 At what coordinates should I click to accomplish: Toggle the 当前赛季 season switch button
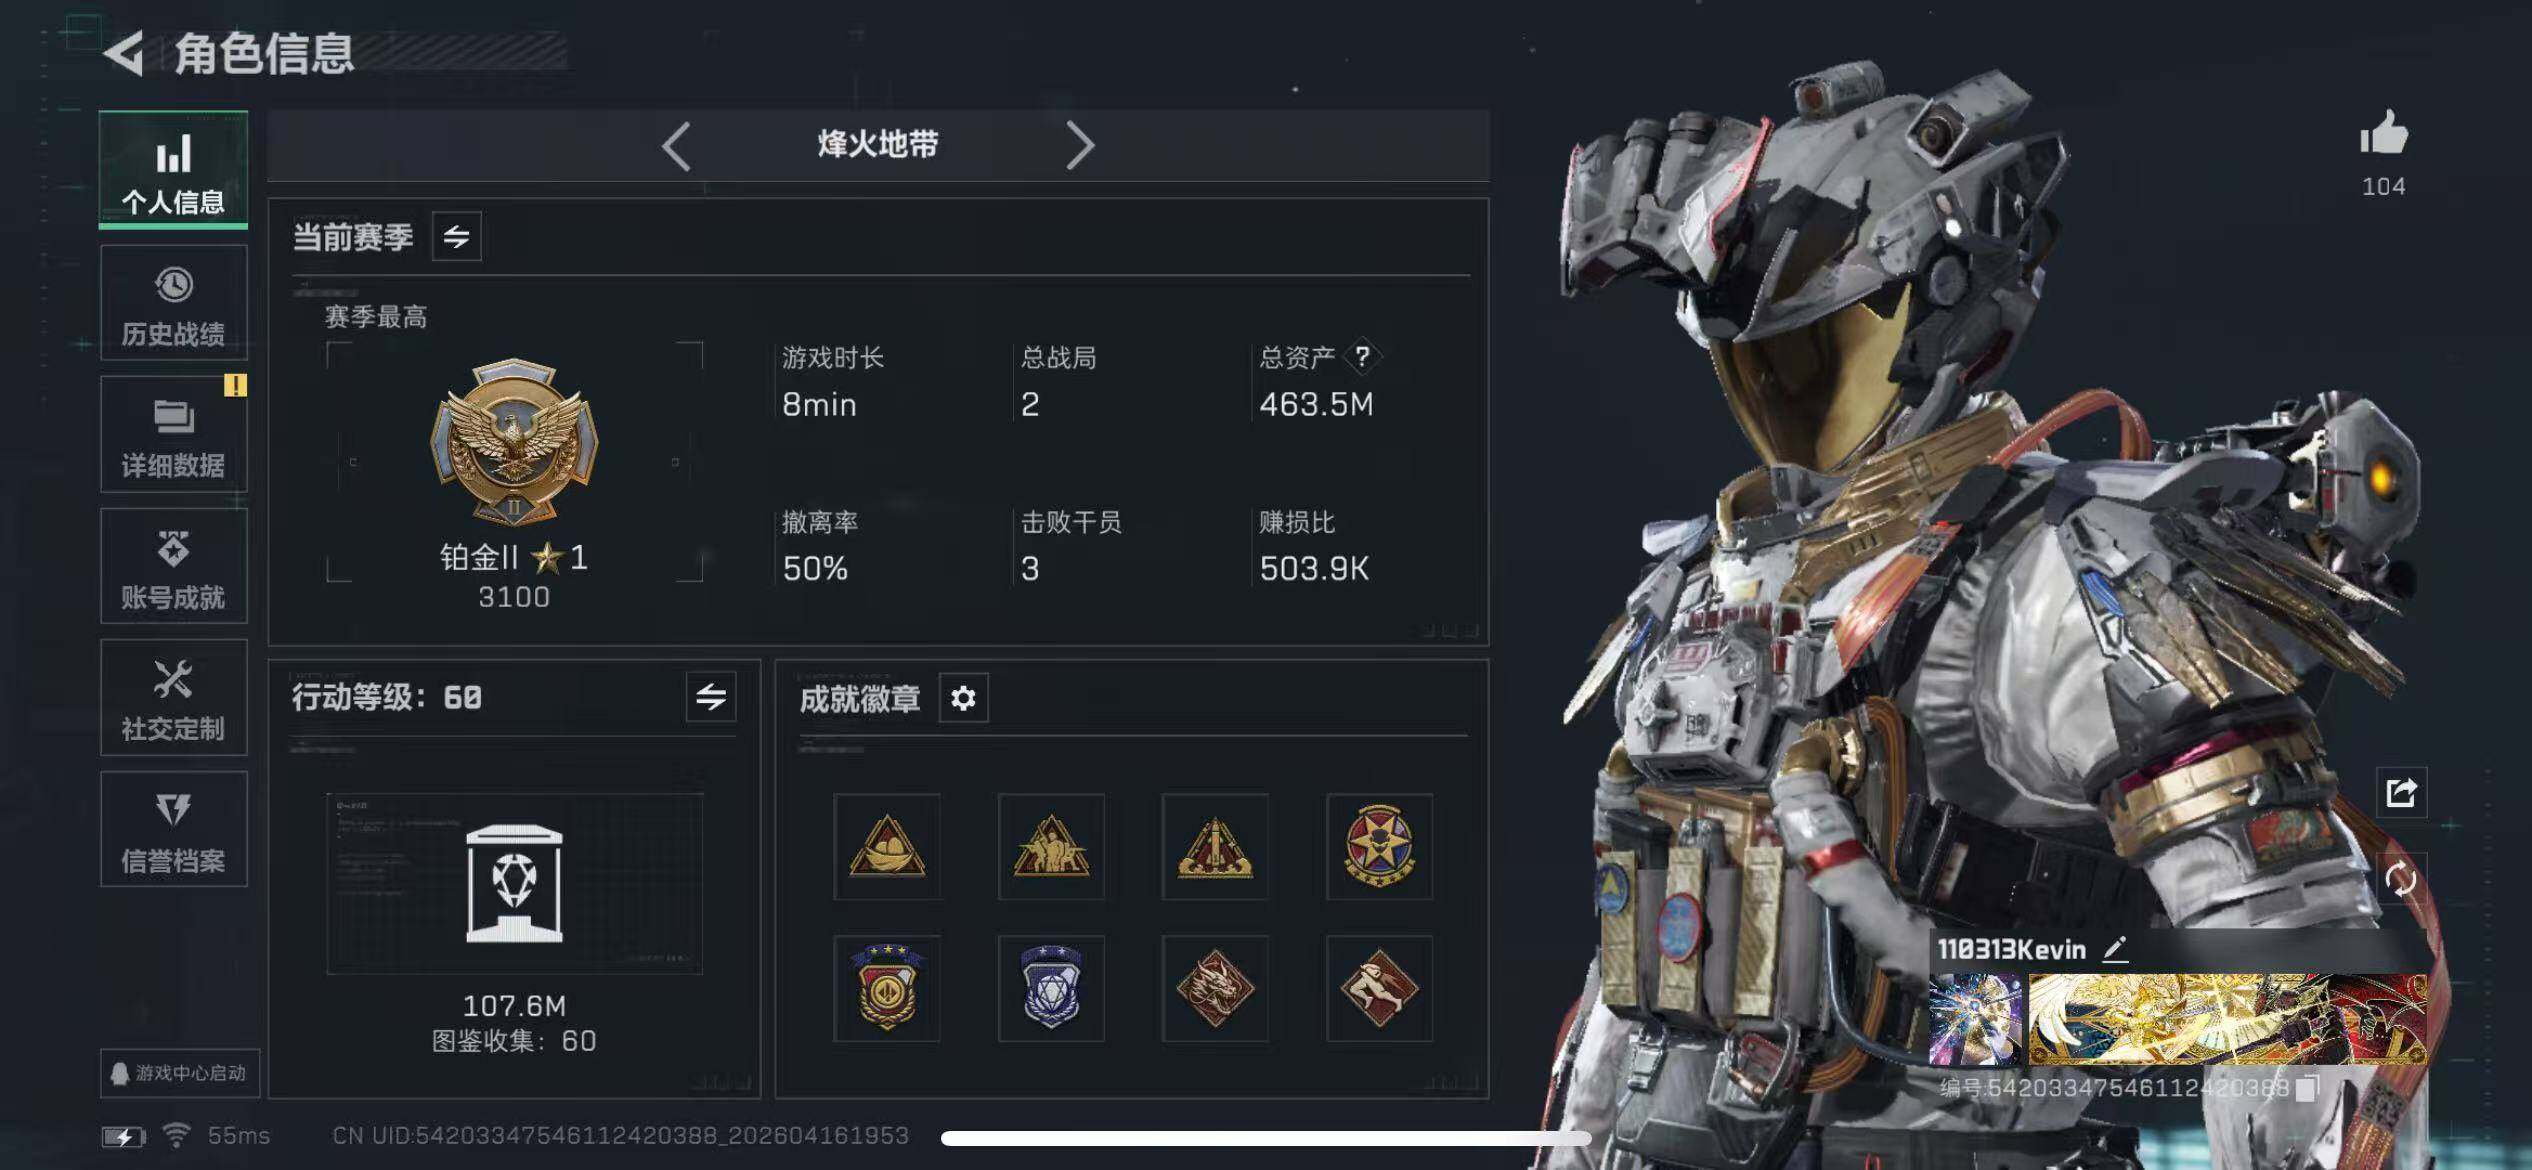click(456, 237)
